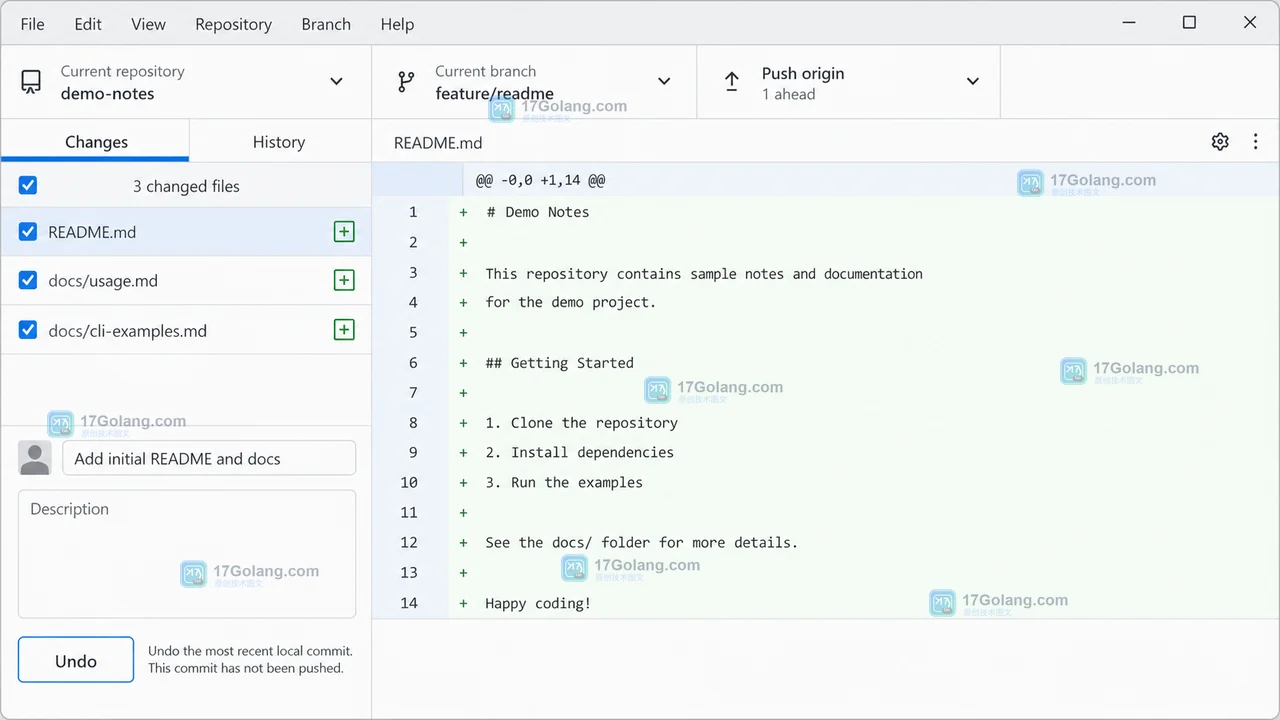The image size is (1280, 720).
Task: Uncheck the README.md file checkbox
Action: pyautogui.click(x=28, y=232)
